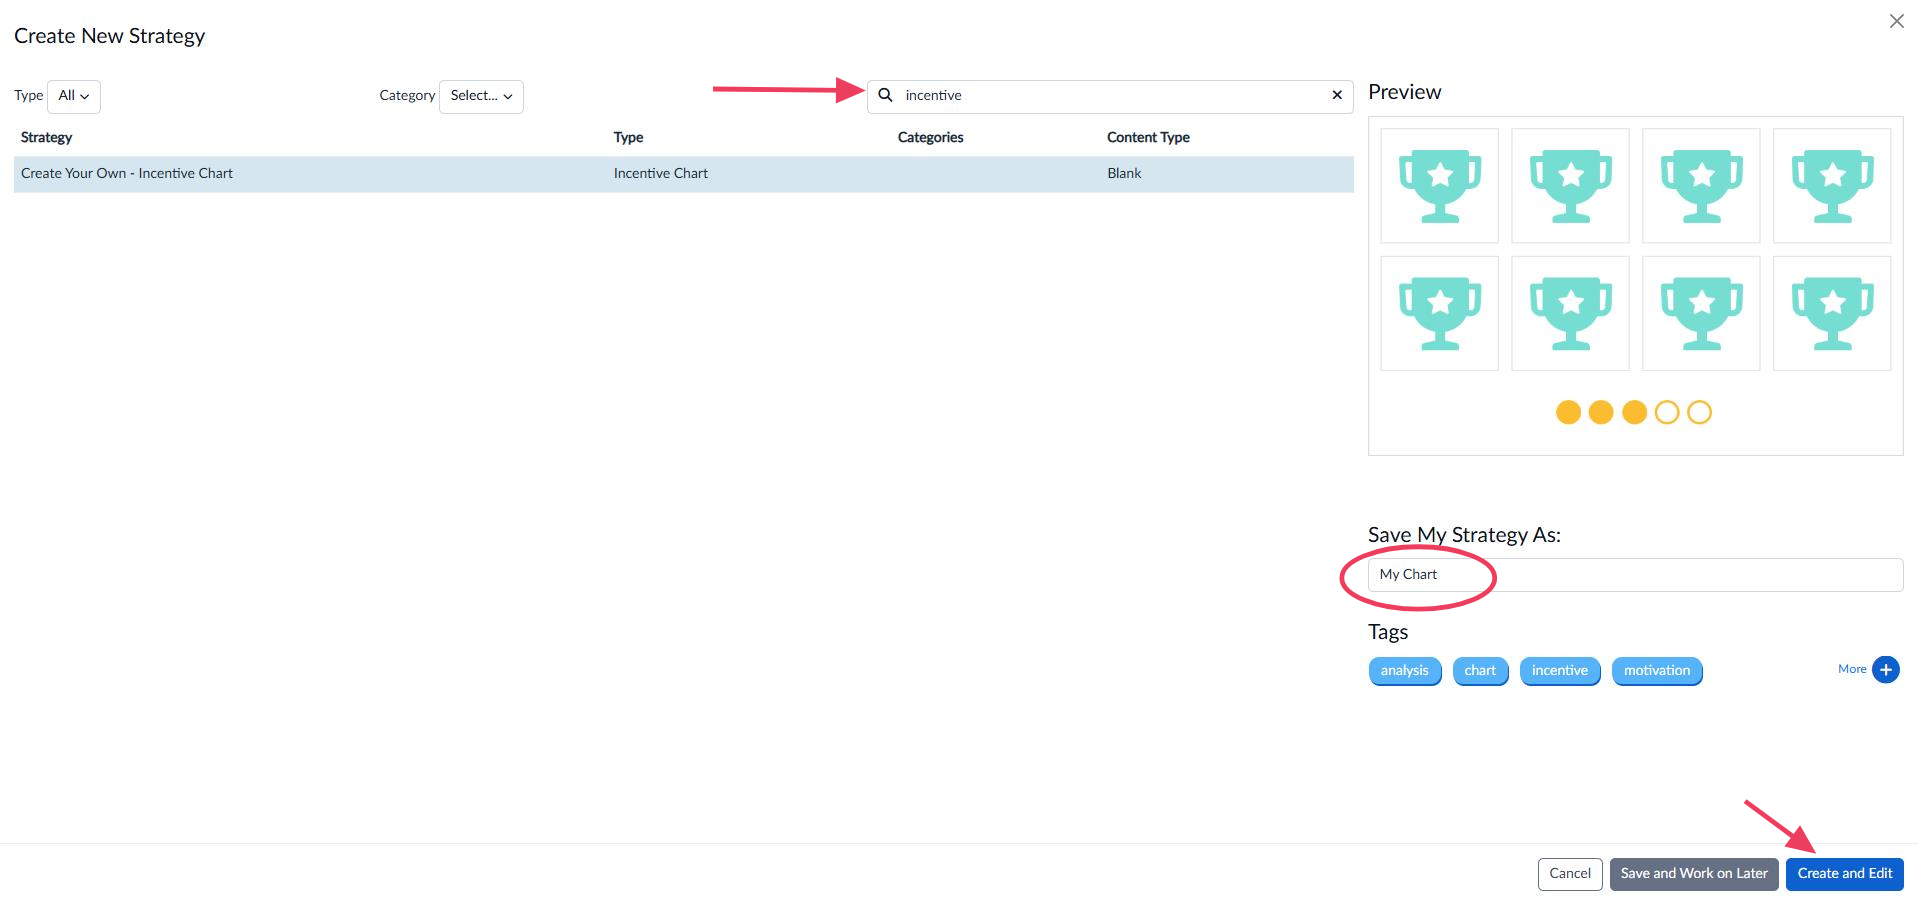Image resolution: width=1918 pixels, height=899 pixels.
Task: Select the first trophy in the top row
Action: [1439, 186]
